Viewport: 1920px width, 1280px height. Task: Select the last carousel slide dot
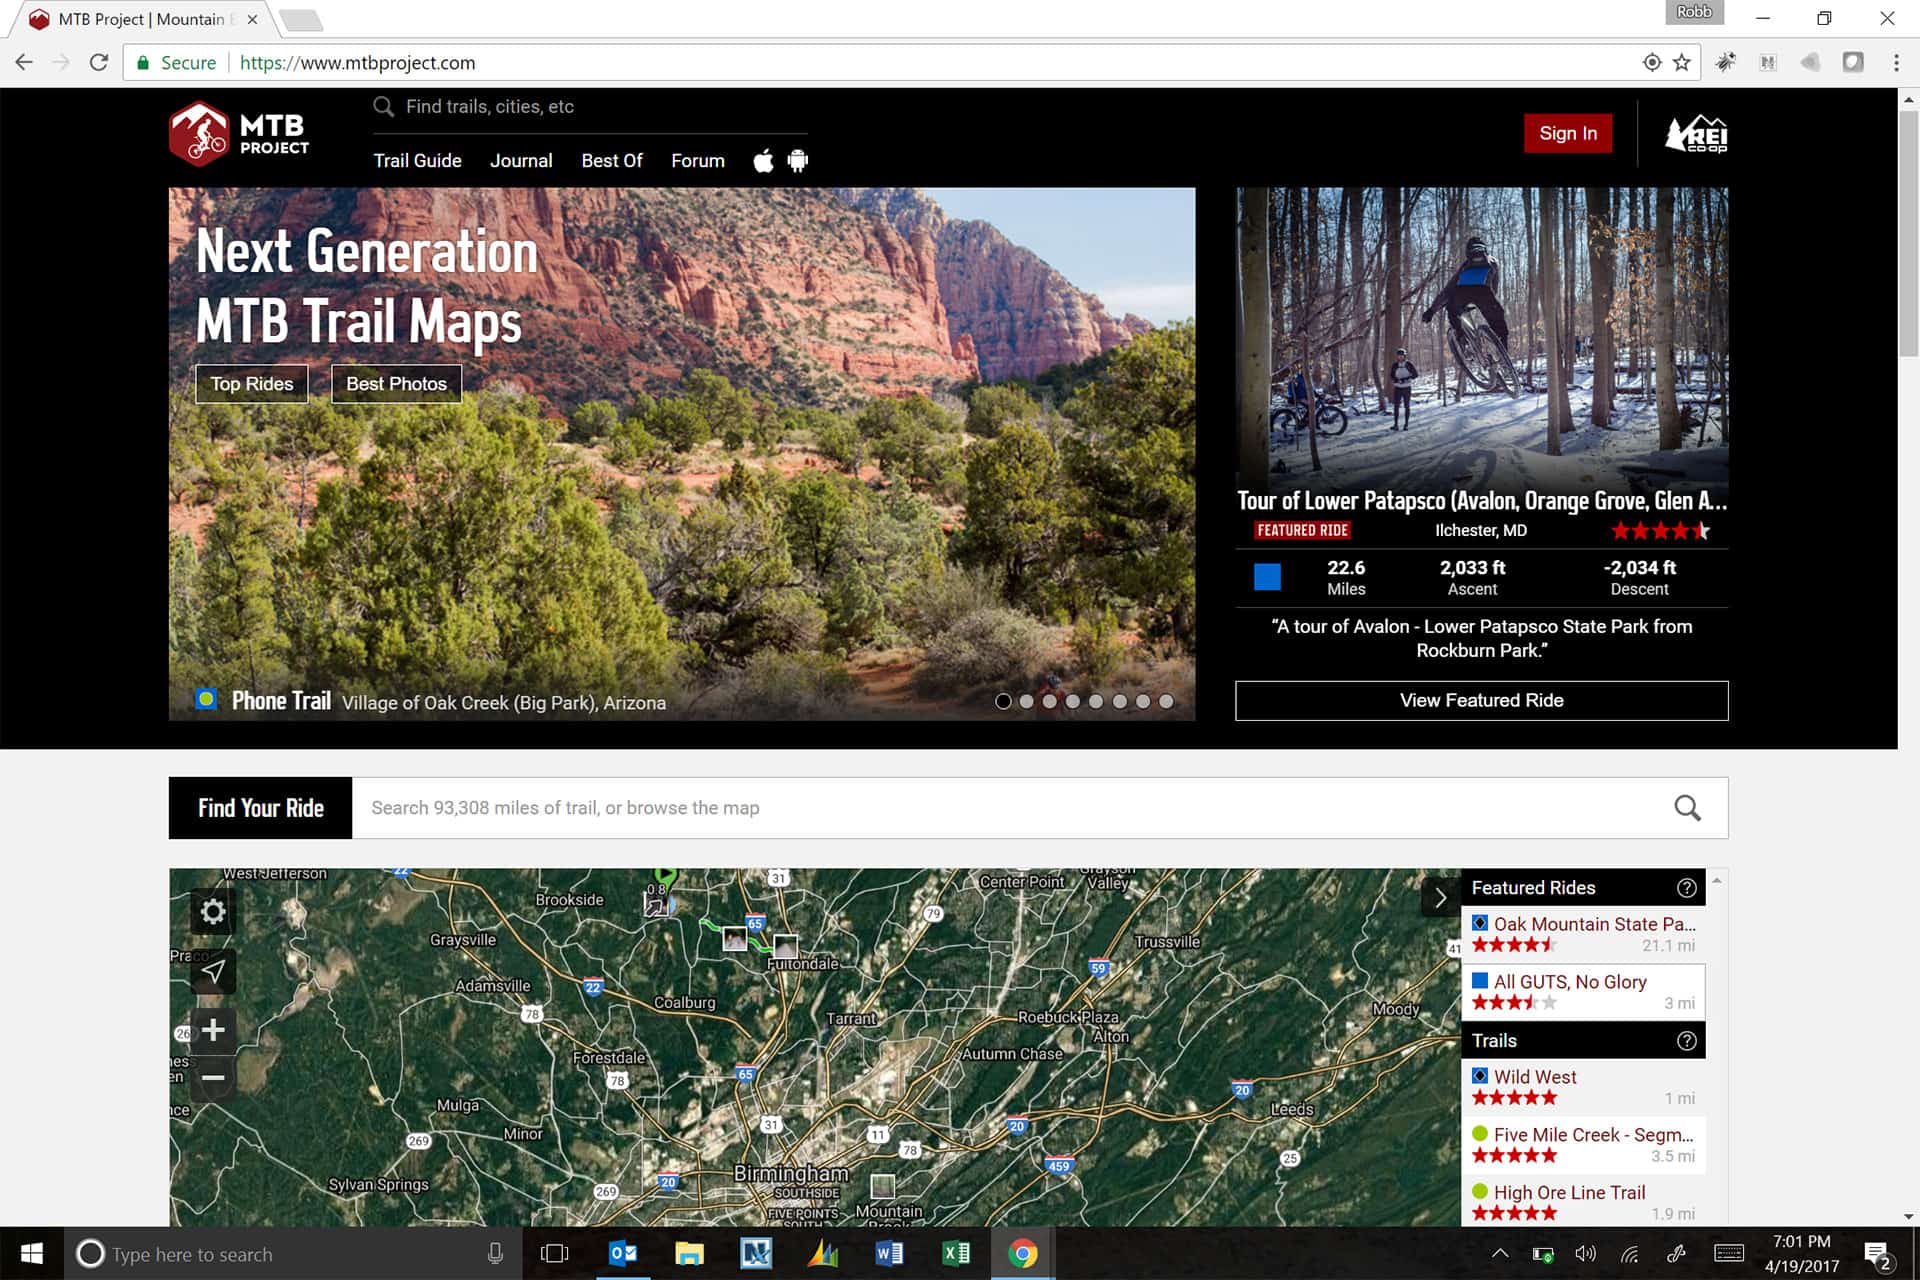1166,701
